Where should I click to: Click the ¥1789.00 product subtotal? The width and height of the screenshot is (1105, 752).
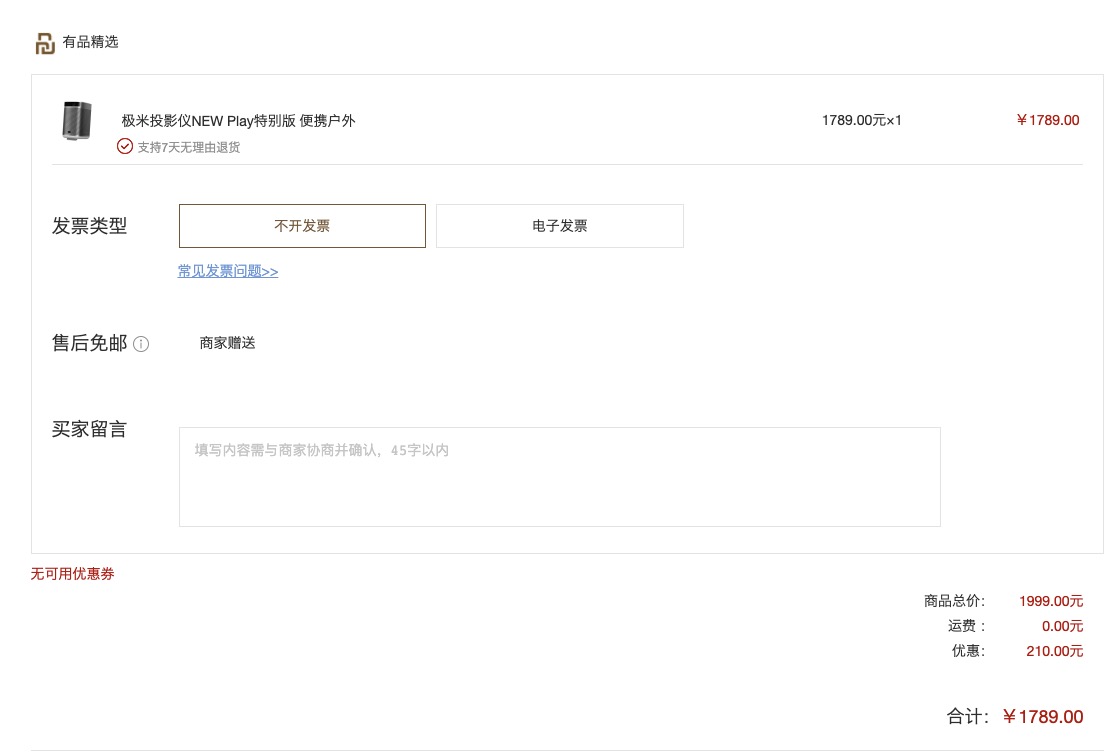point(1048,121)
